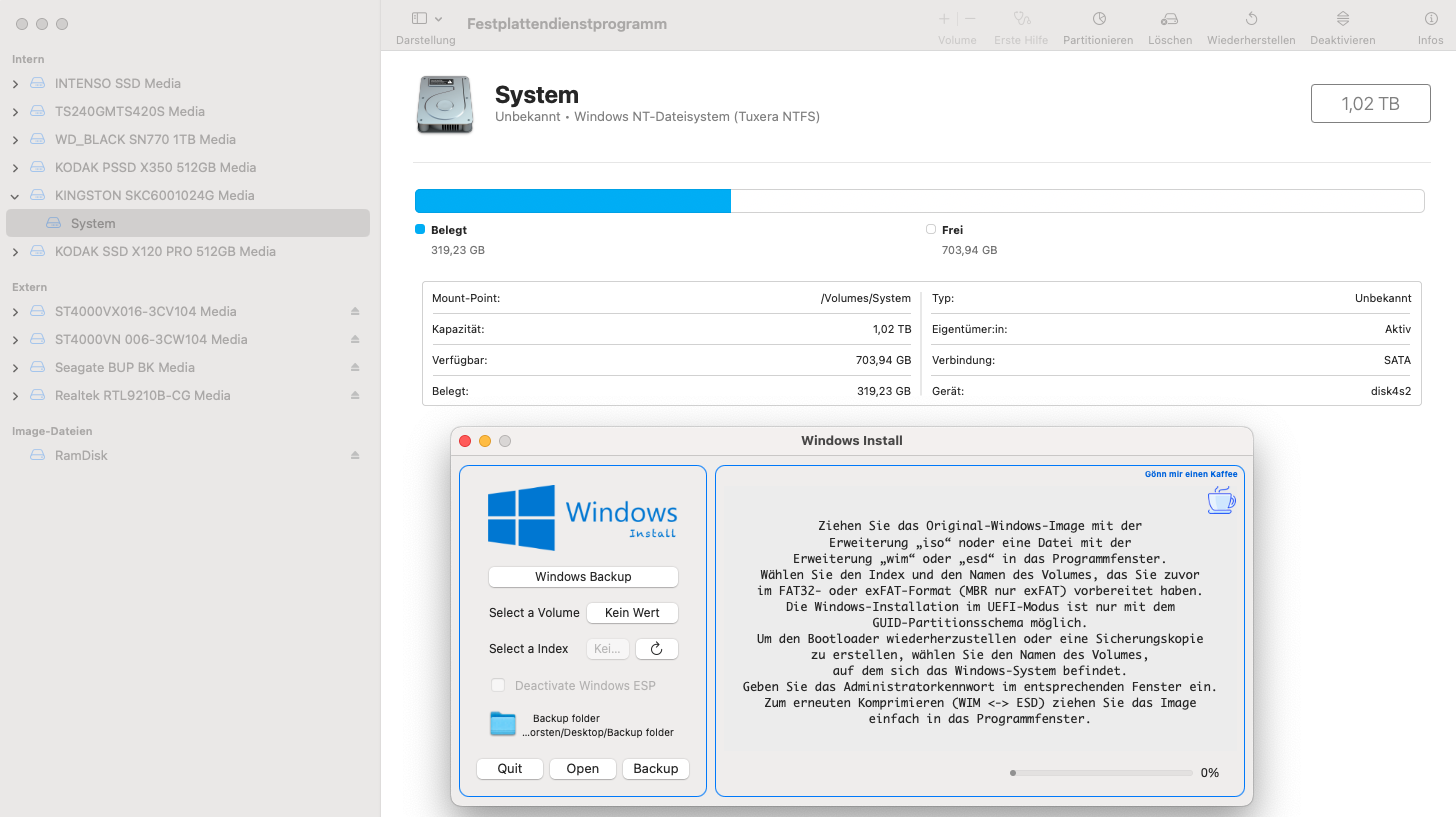Click the Belegt blue legend swatch
Image resolution: width=1456 pixels, height=817 pixels.
420,230
